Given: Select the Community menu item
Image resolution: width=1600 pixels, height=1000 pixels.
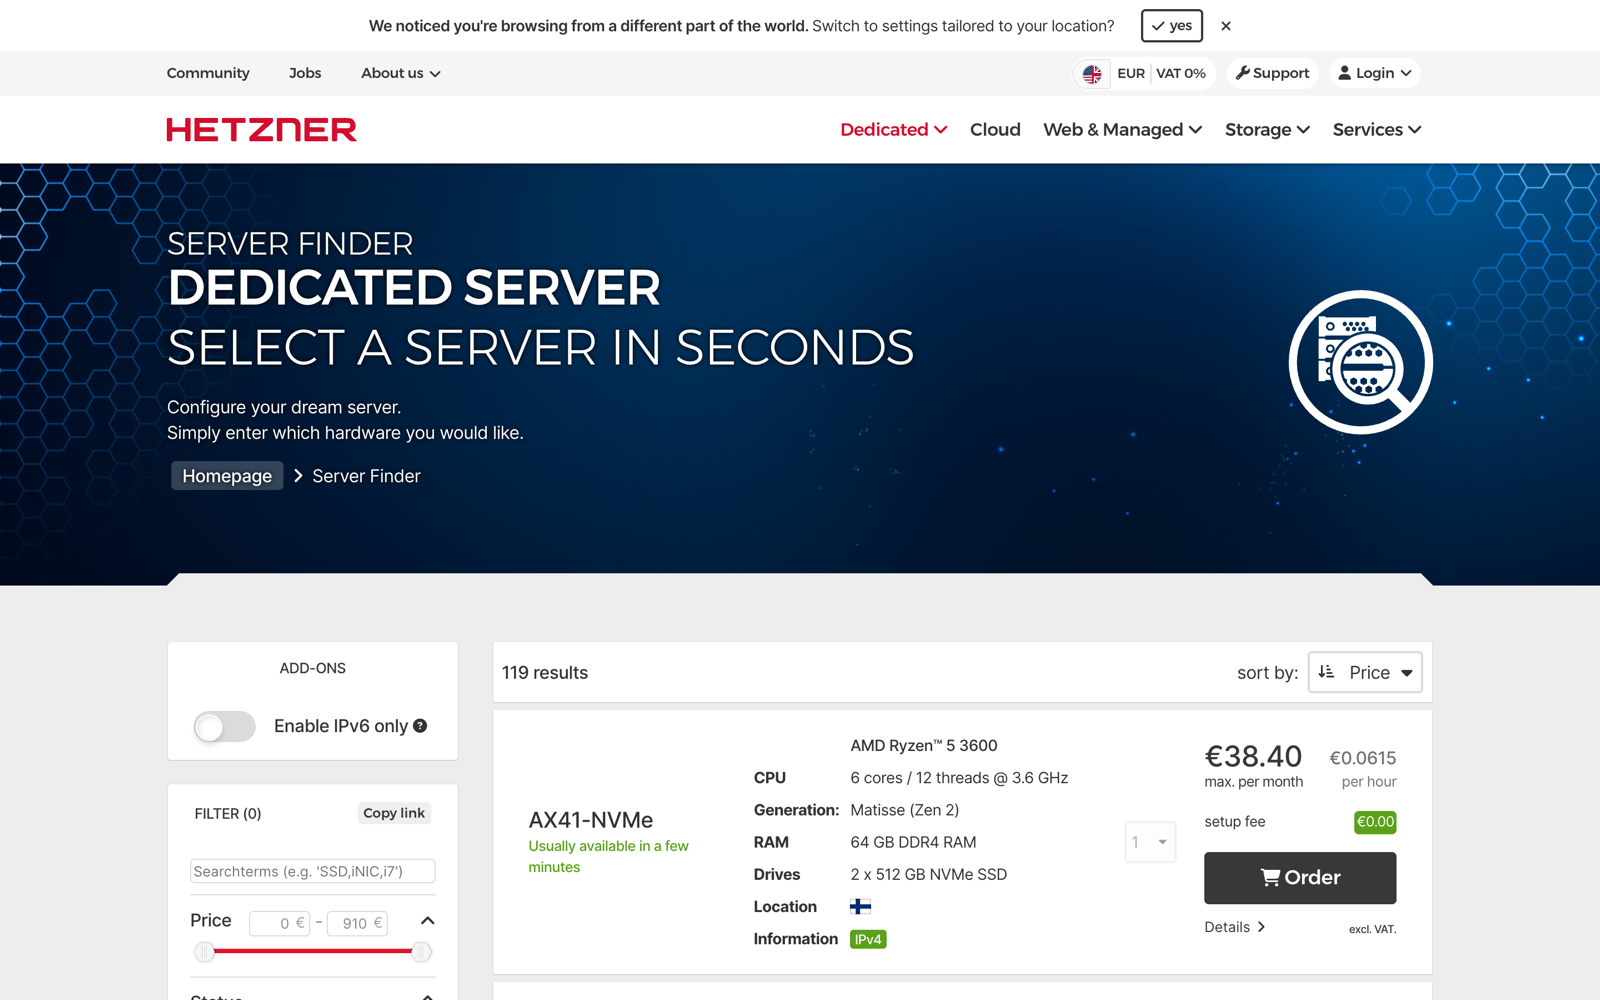Looking at the screenshot, I should (x=208, y=72).
